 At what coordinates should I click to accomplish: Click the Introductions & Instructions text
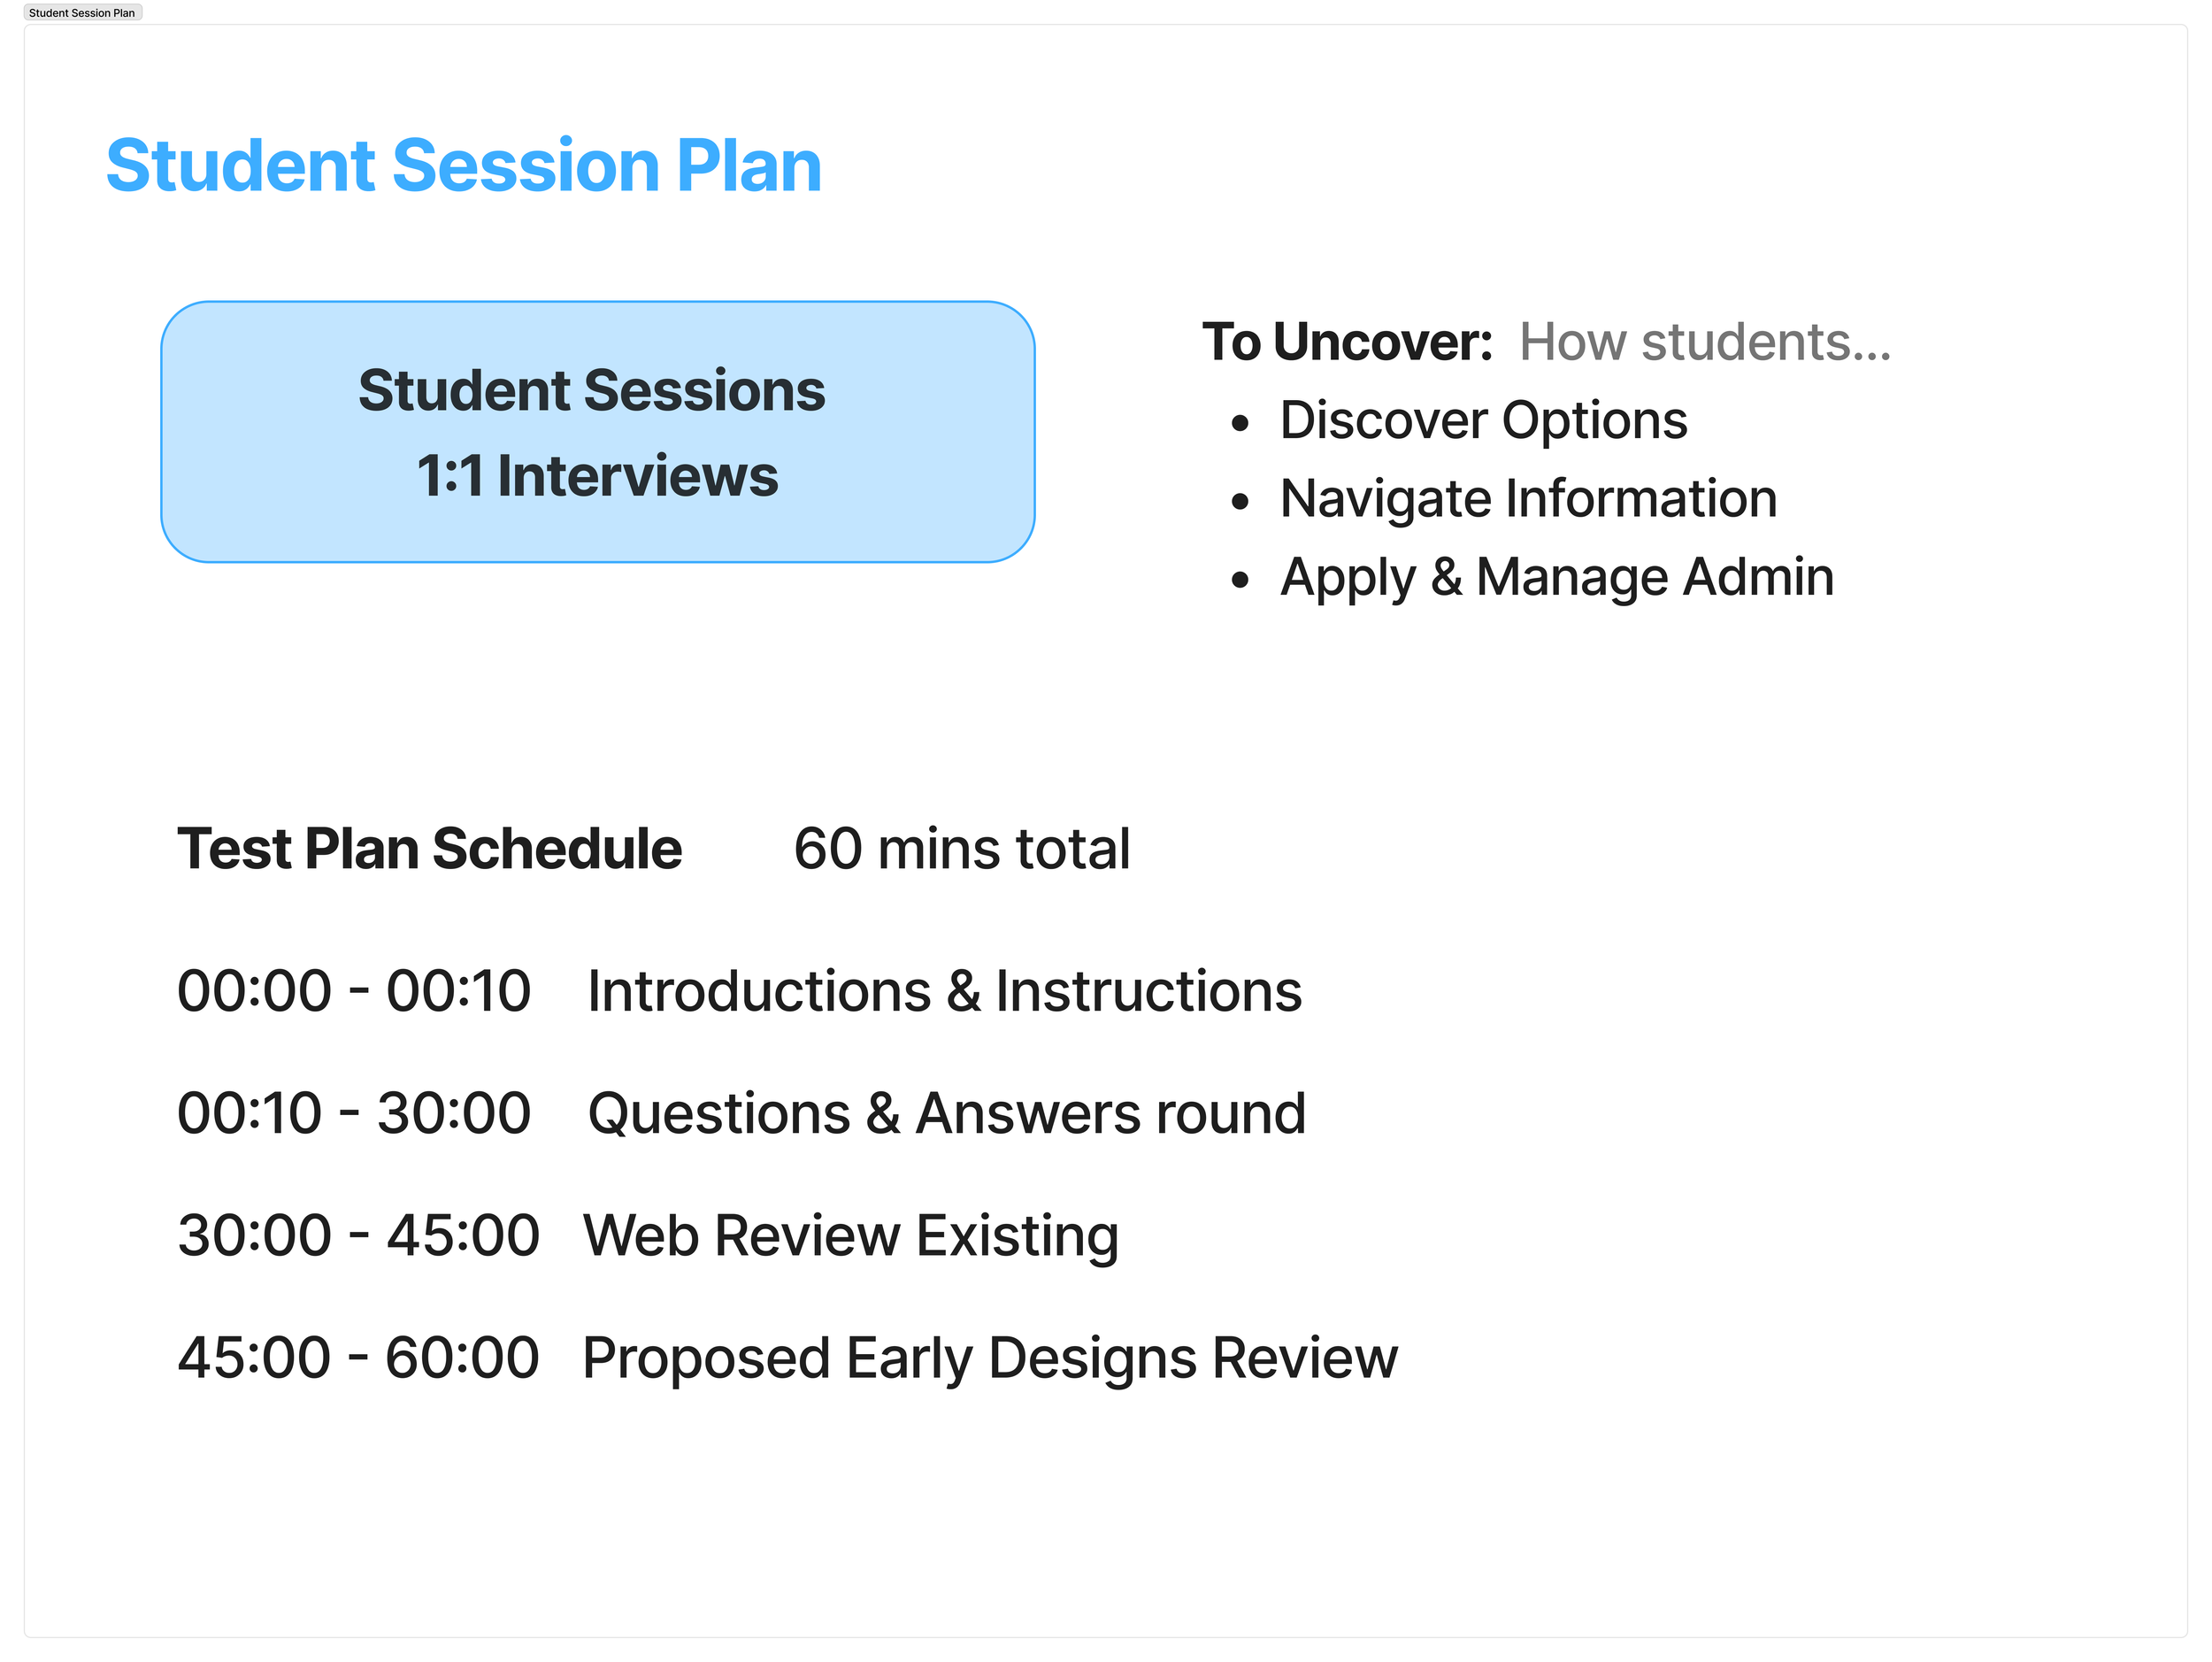pos(945,991)
